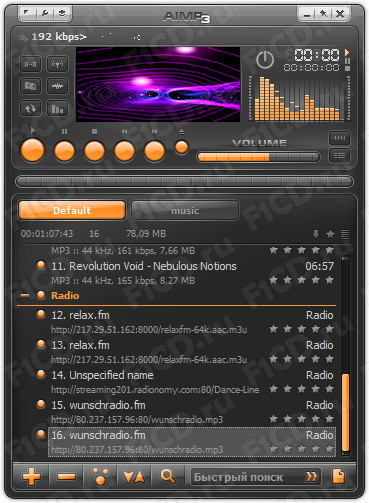
Task: Remove tracks with the orange minus icon
Action: point(66,476)
